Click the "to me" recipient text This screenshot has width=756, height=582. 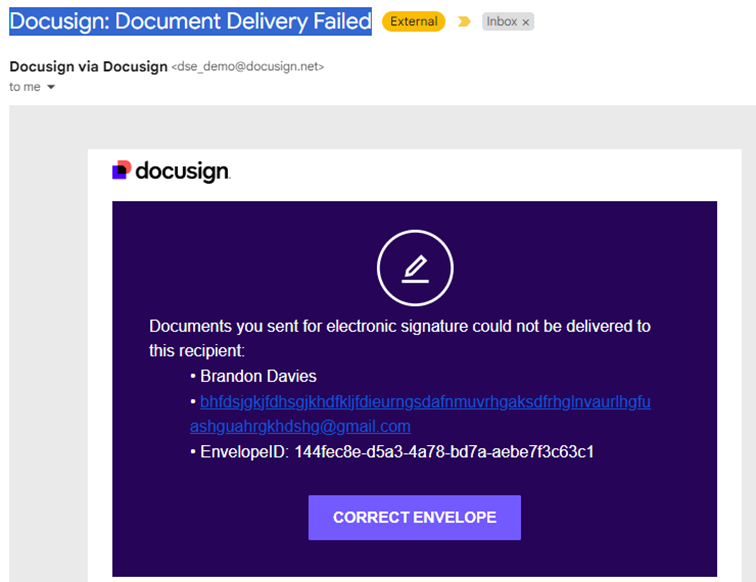pyautogui.click(x=25, y=87)
